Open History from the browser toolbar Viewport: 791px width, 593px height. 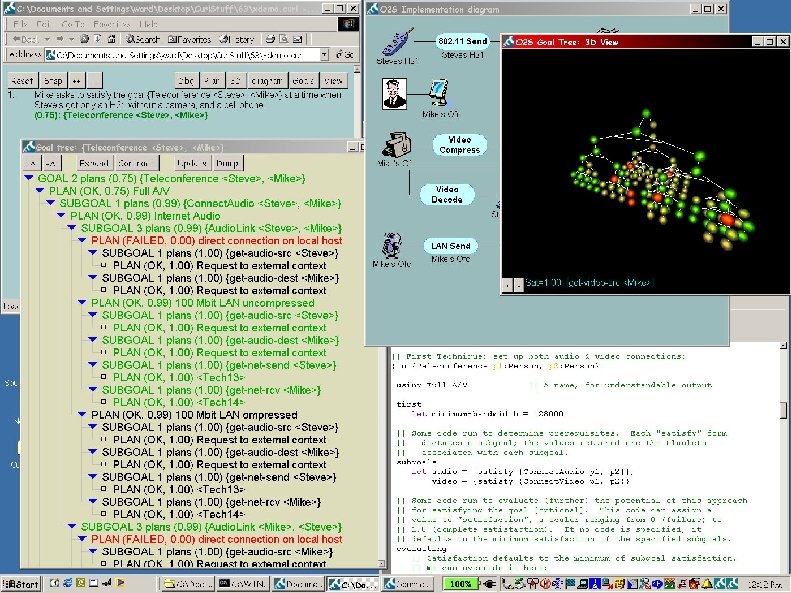pos(237,39)
